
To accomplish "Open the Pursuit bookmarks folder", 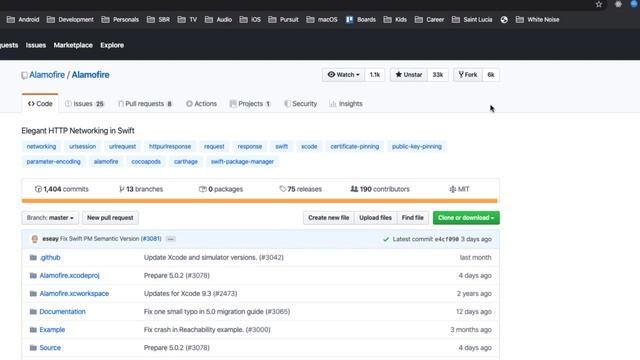I will (x=284, y=20).
